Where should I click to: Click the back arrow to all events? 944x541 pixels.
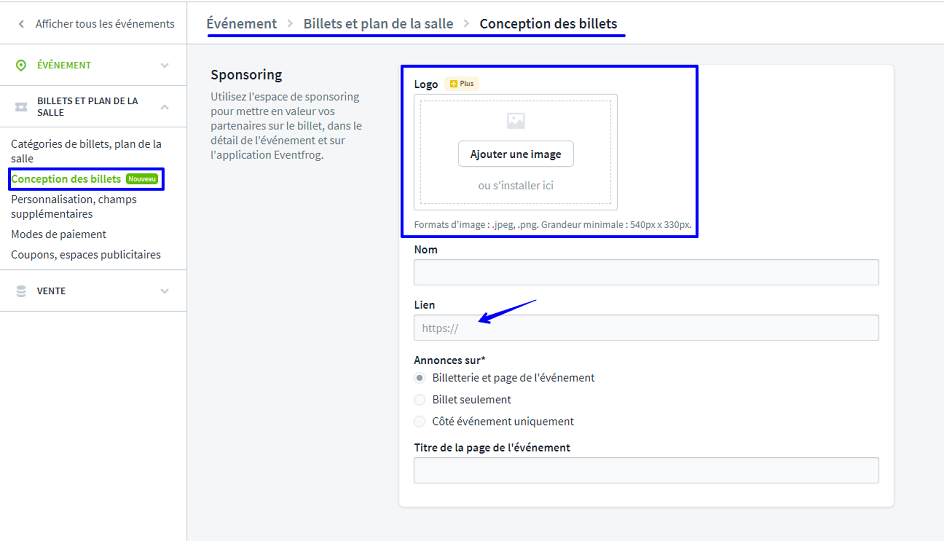21,24
